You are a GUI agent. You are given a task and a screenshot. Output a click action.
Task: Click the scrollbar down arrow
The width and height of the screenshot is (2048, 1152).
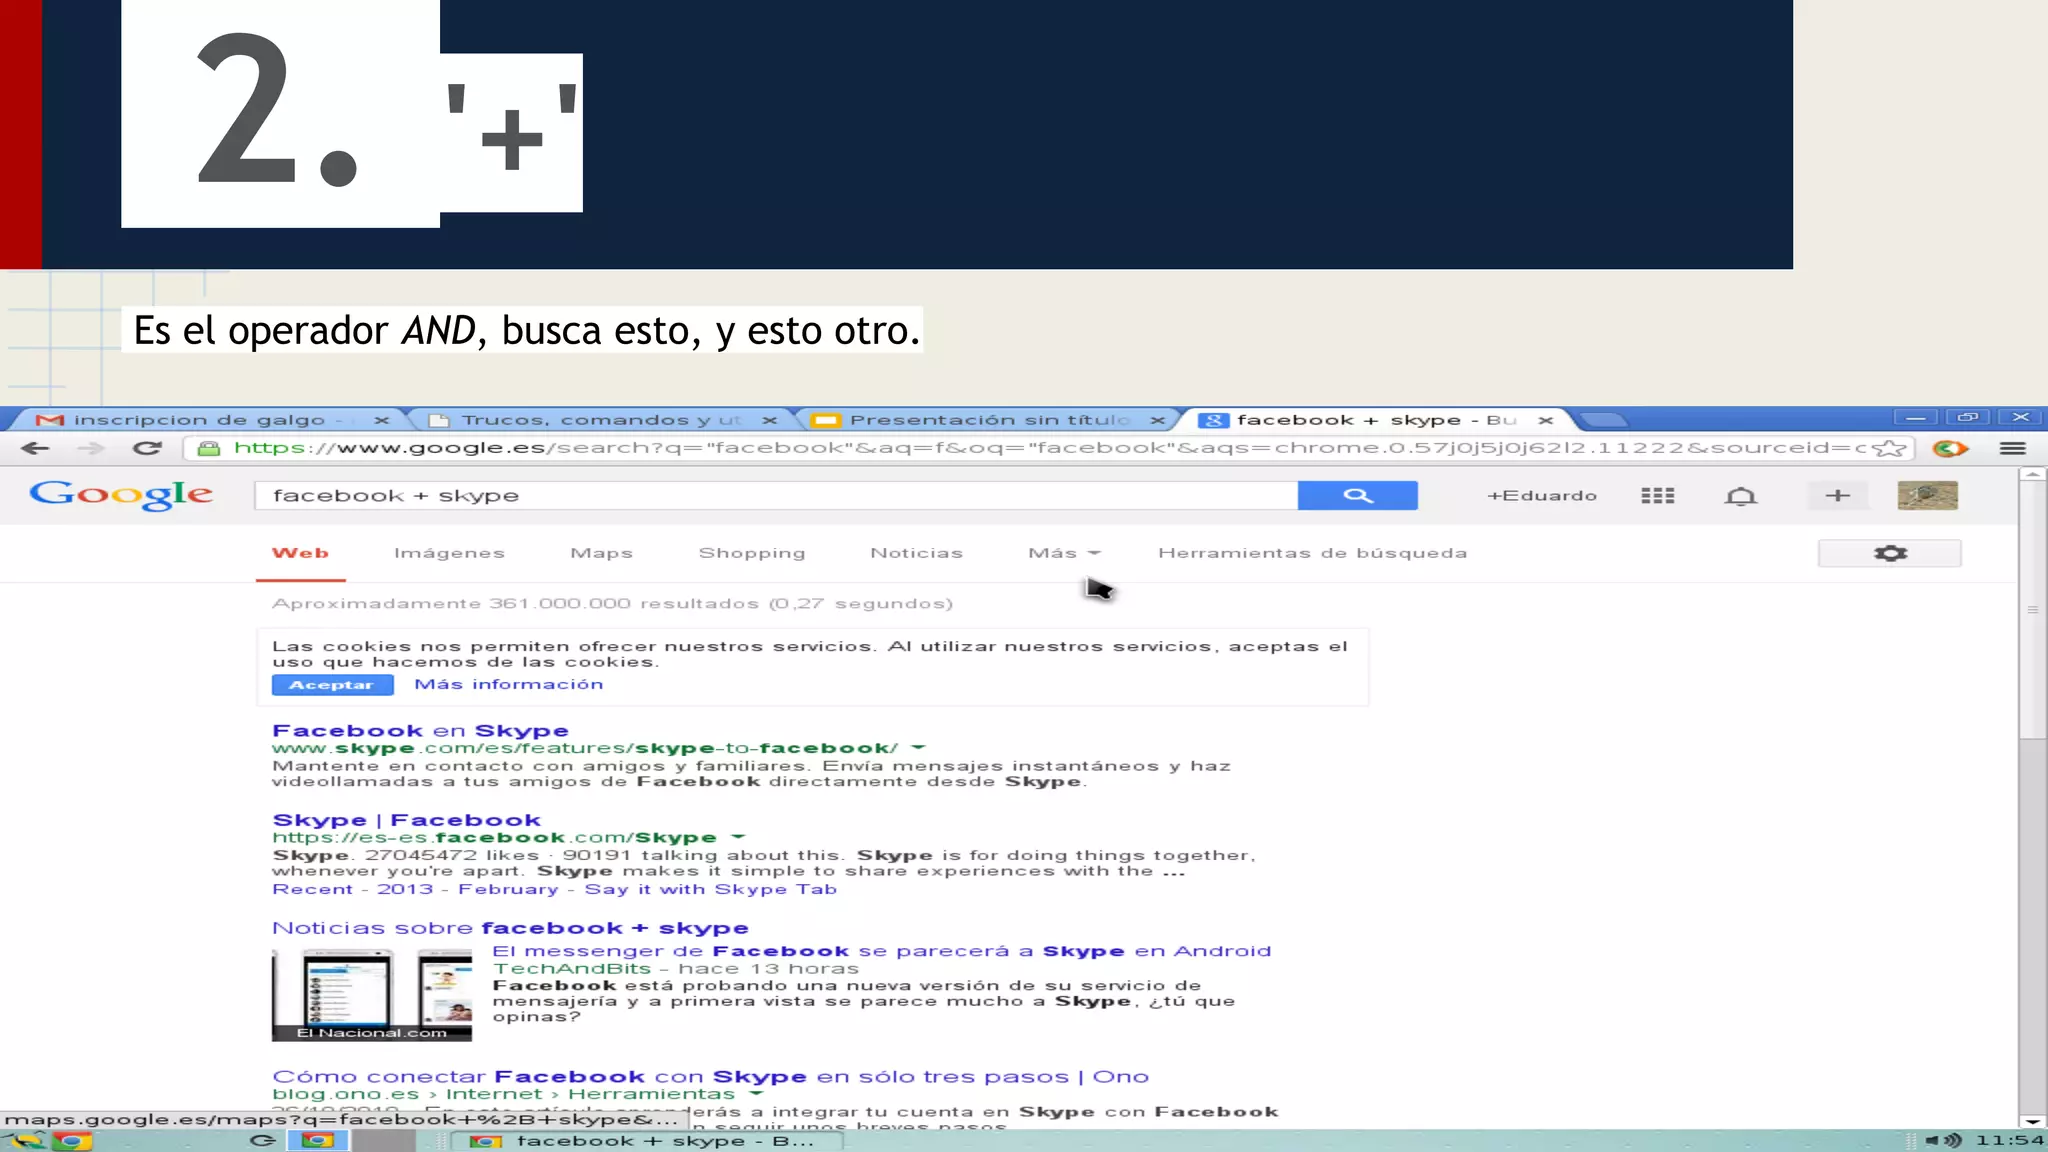tap(2032, 1122)
